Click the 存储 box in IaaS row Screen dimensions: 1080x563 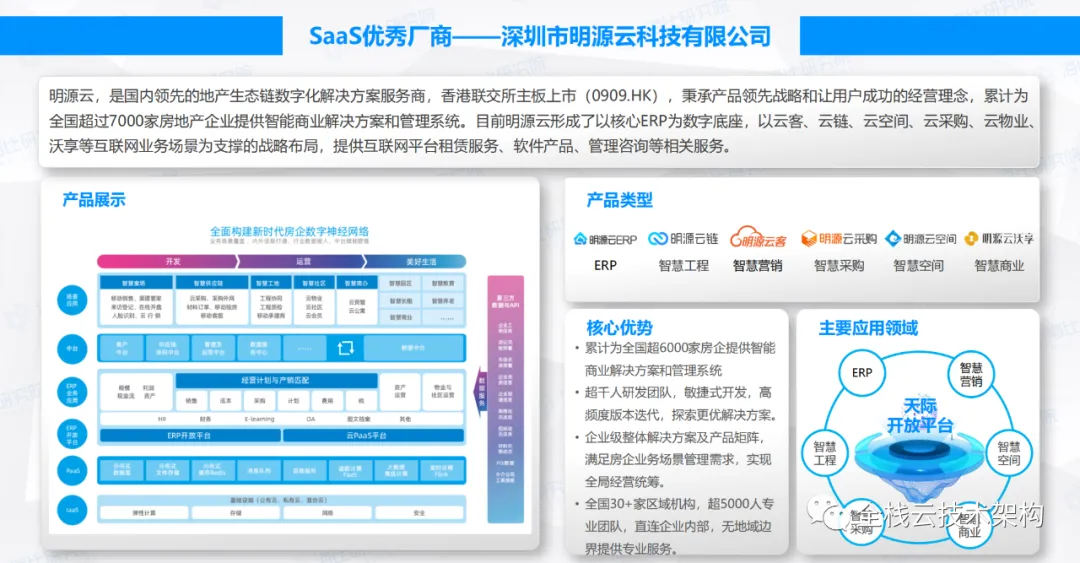236,513
